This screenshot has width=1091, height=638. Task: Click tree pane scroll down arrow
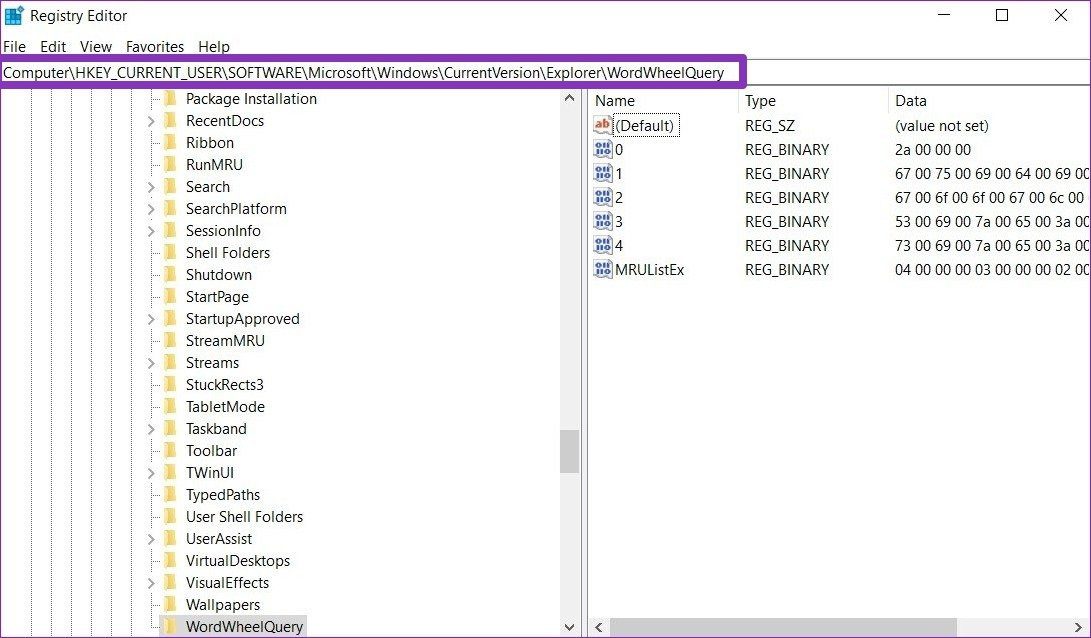point(569,627)
